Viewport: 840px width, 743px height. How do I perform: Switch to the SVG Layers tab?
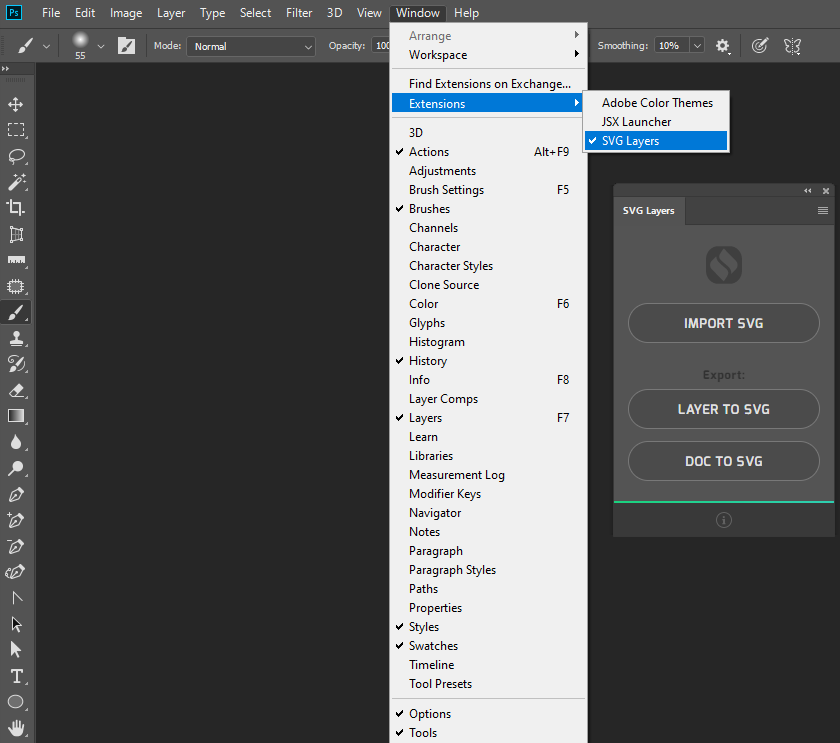[649, 211]
